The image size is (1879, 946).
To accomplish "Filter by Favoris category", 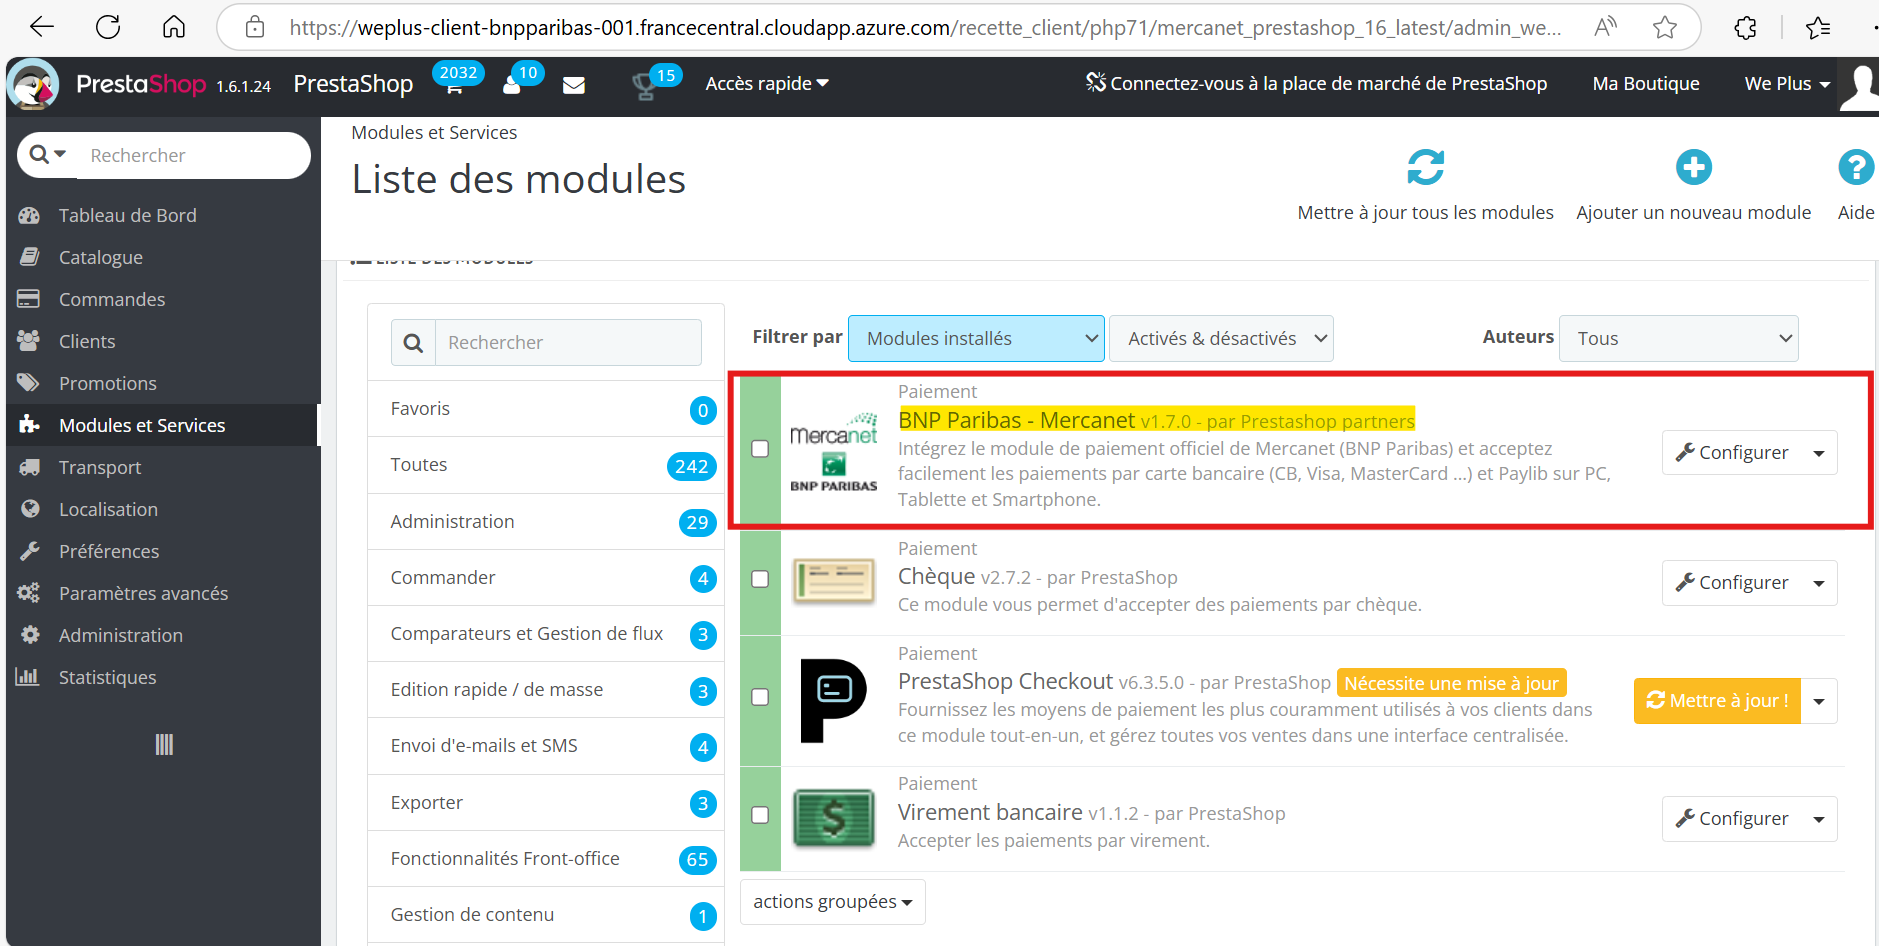I will [545, 409].
